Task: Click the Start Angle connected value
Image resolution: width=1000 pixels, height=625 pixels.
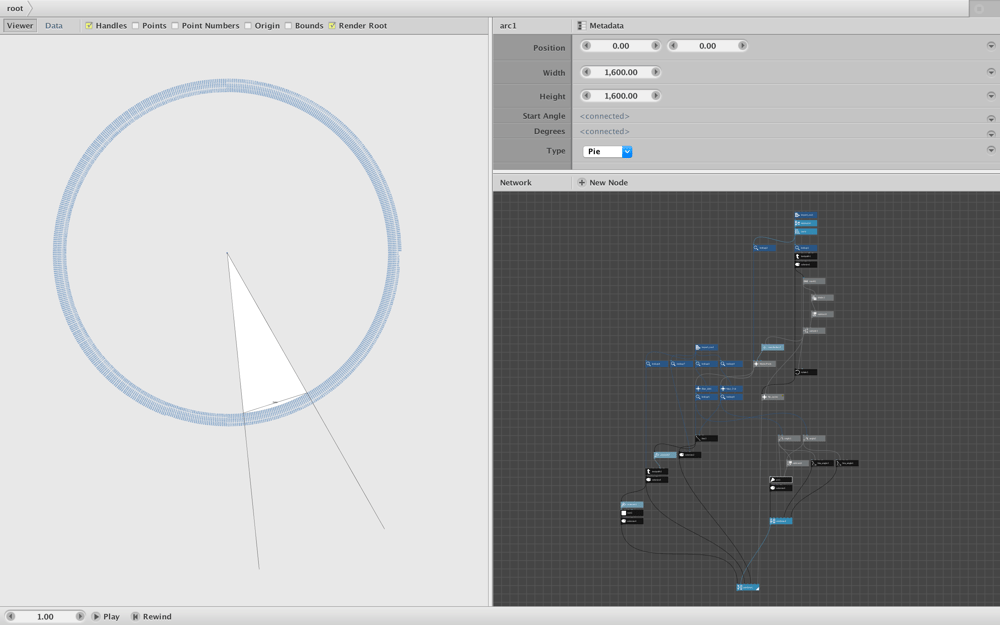Action: [x=605, y=116]
